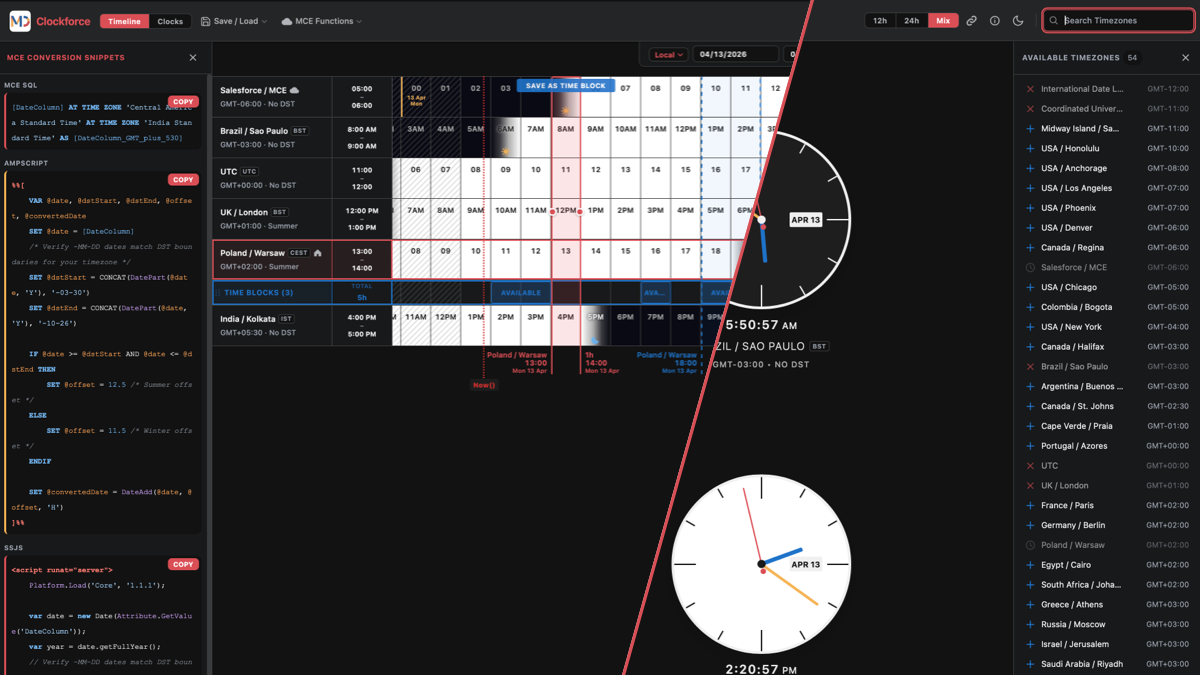Close the MCE Conversion Snippets panel

coord(193,58)
